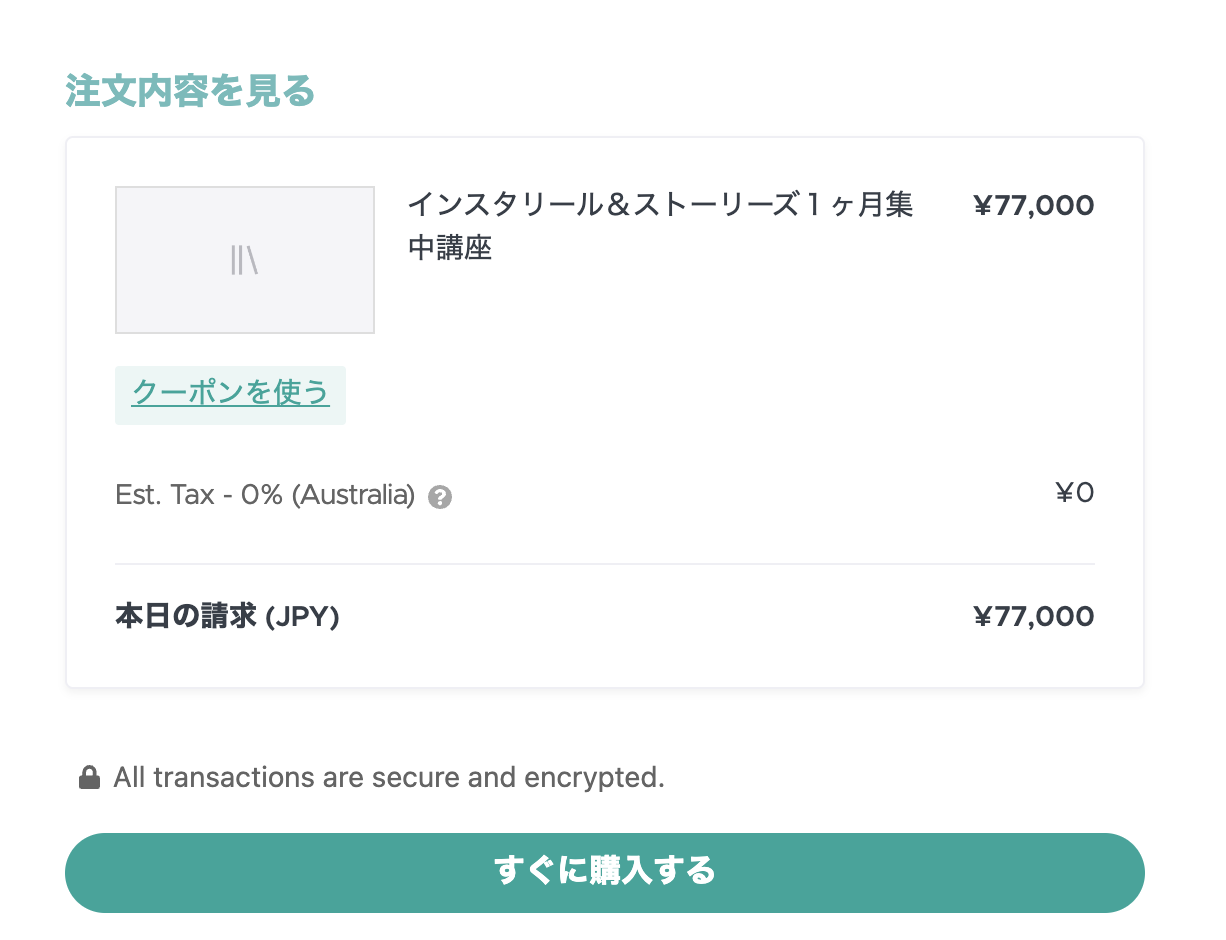The width and height of the screenshot is (1226, 940).
Task: Click the divider line above 本日の請求
Action: (x=605, y=564)
